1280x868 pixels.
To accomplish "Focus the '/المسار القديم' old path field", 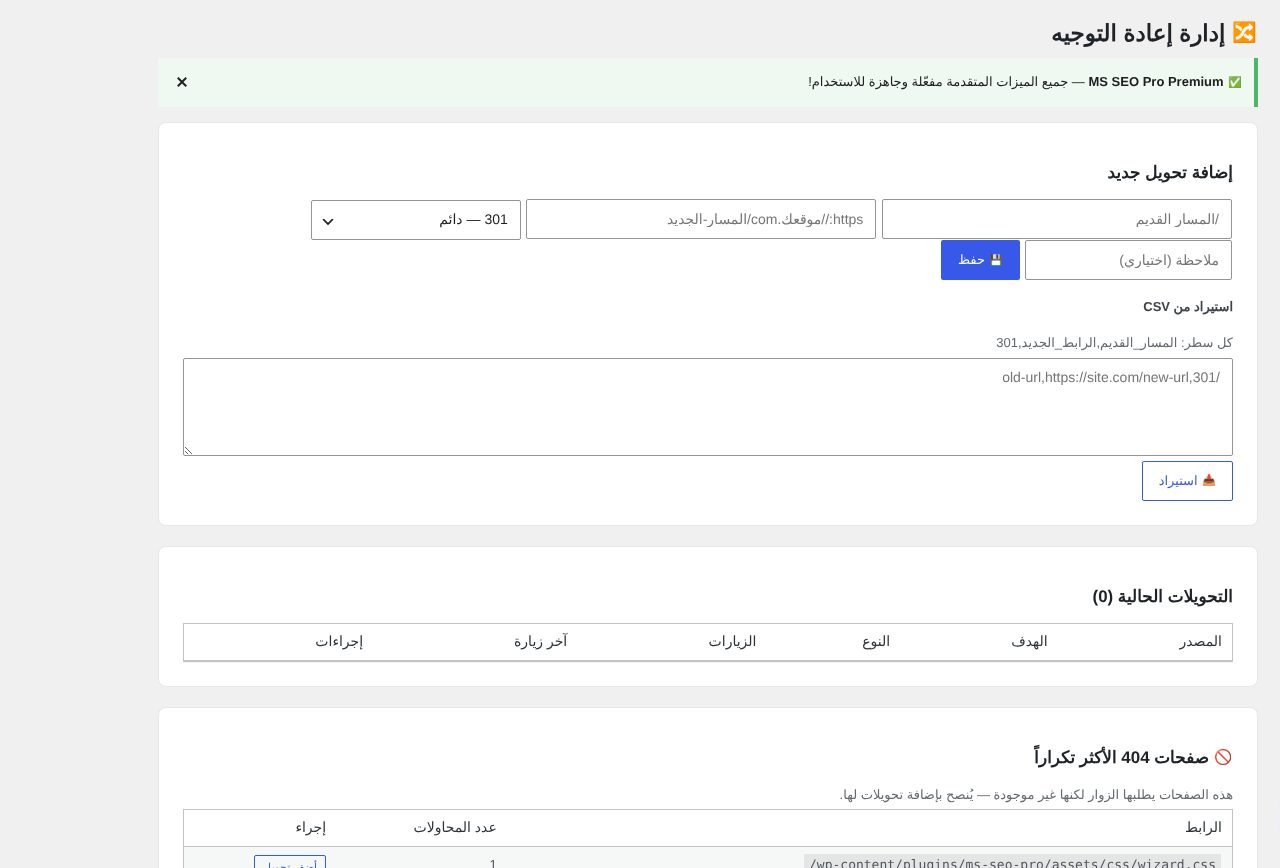I will [1057, 219].
